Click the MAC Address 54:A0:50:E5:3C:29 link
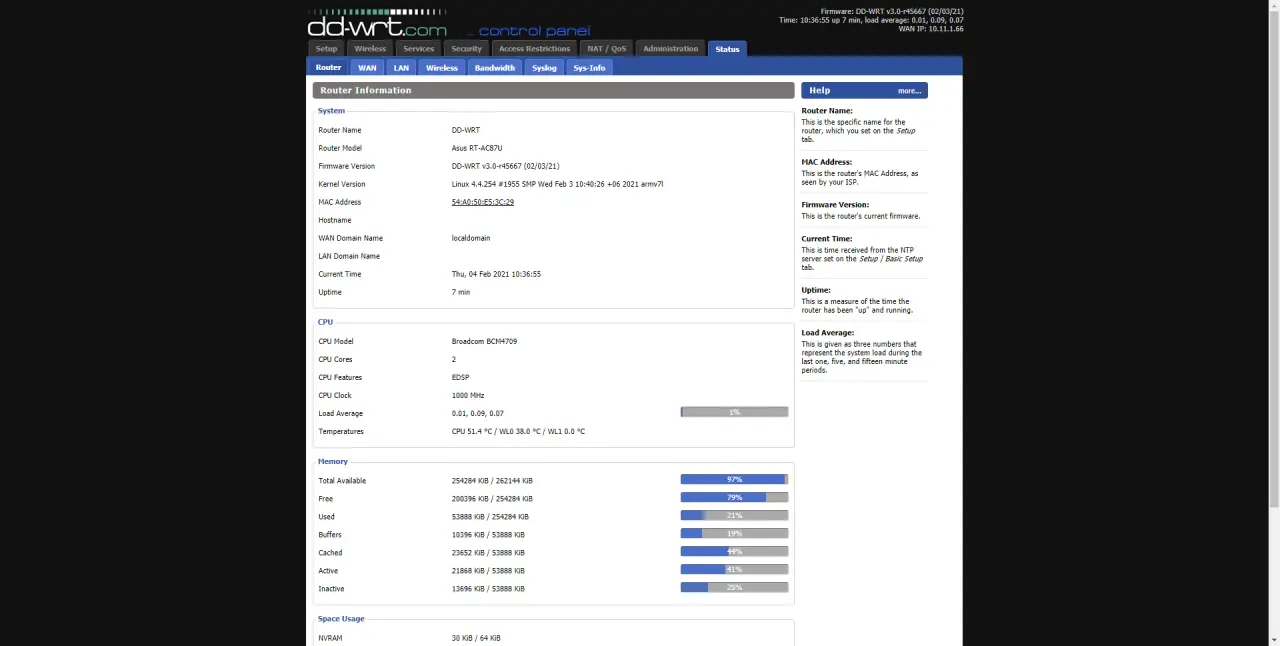The height and width of the screenshot is (646, 1280). [482, 202]
